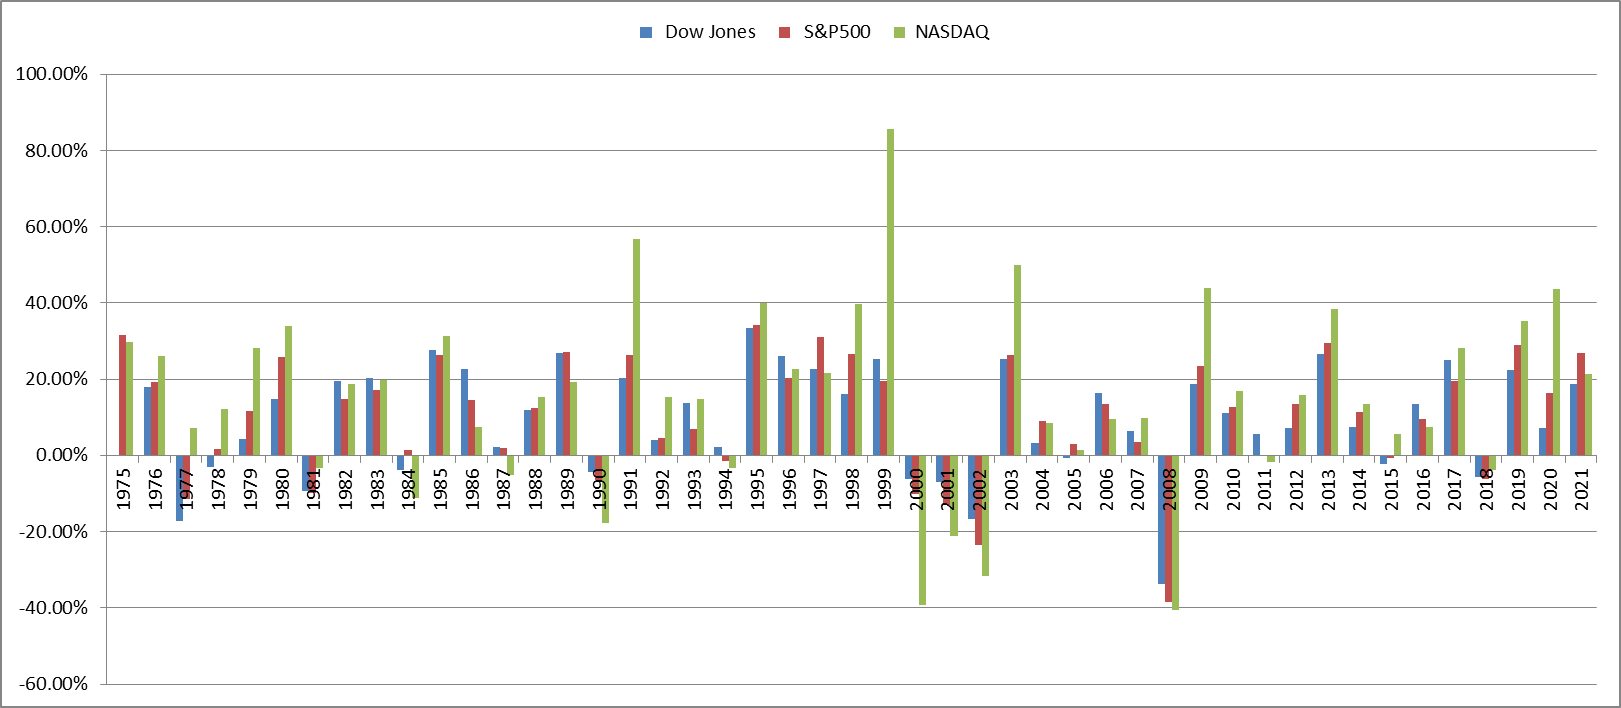
Task: Click the 1998 year label
Action: click(x=852, y=487)
